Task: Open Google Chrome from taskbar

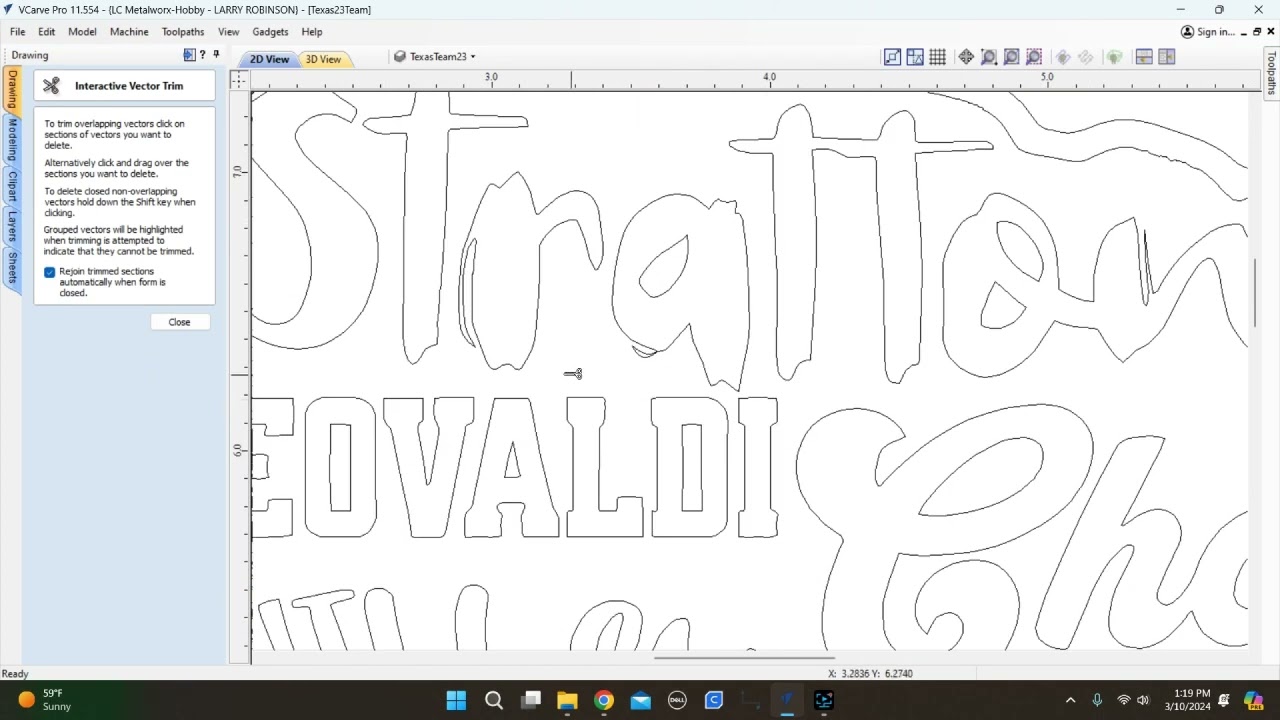Action: tap(604, 700)
